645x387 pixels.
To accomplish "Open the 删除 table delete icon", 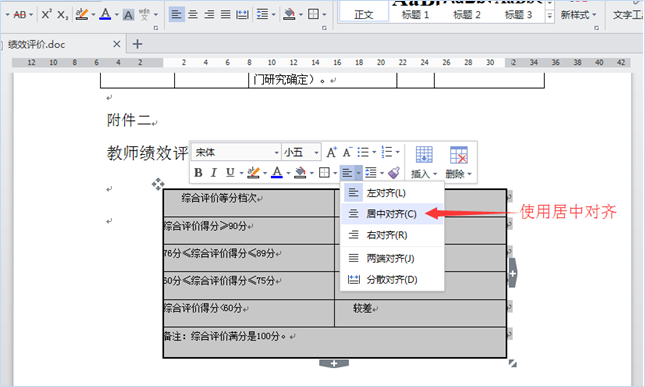I will [458, 162].
